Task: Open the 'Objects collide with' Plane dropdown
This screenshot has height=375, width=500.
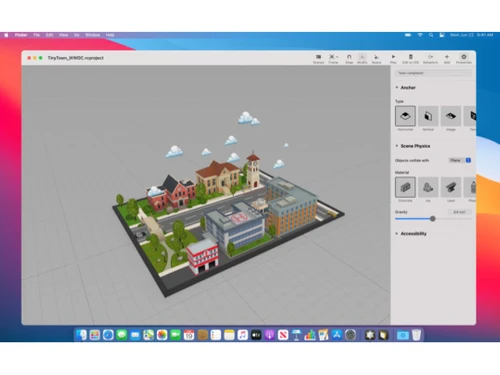Action: pos(460,160)
